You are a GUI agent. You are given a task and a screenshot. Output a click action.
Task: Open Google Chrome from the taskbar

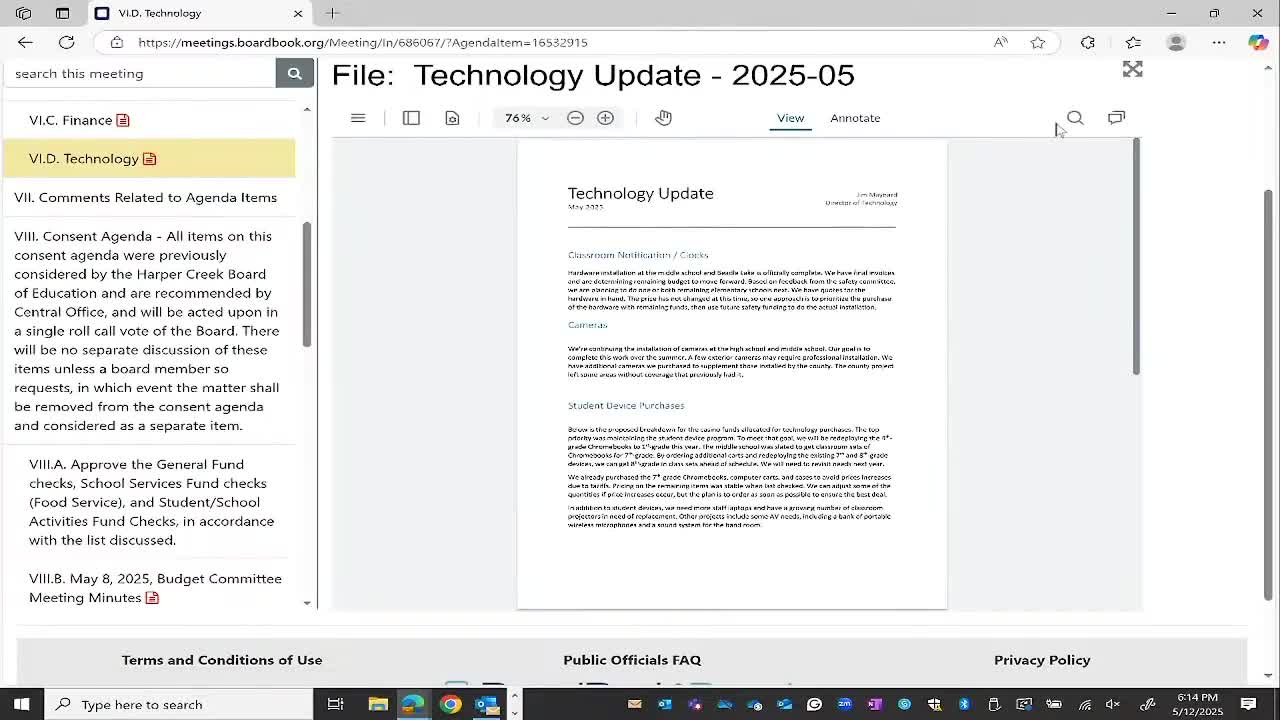(x=450, y=704)
